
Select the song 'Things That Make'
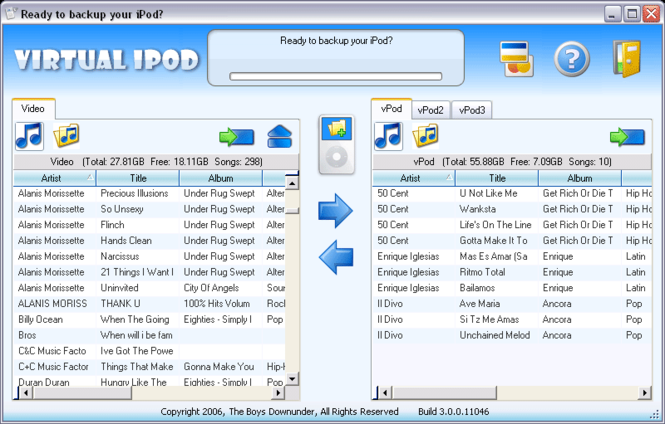click(149, 366)
